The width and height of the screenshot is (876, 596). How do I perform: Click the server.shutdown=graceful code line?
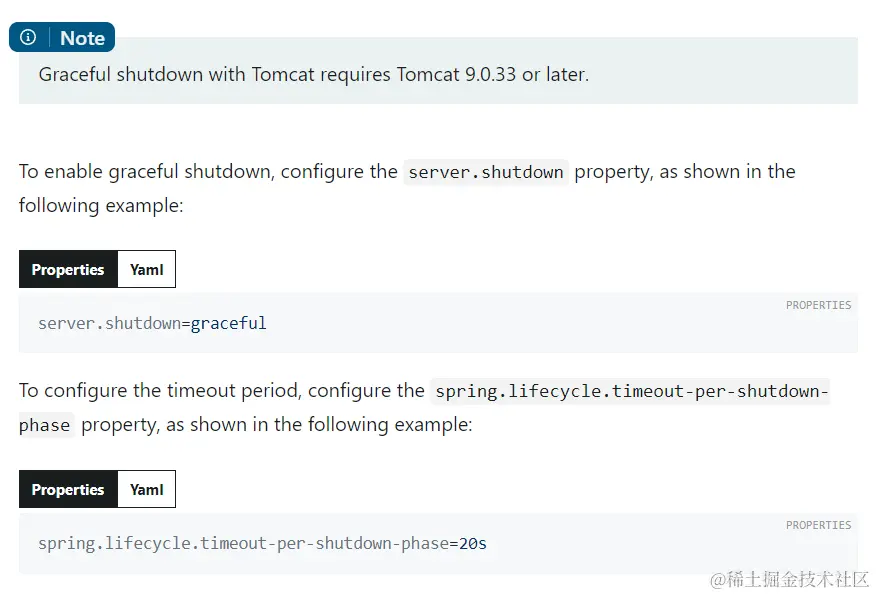click(152, 323)
